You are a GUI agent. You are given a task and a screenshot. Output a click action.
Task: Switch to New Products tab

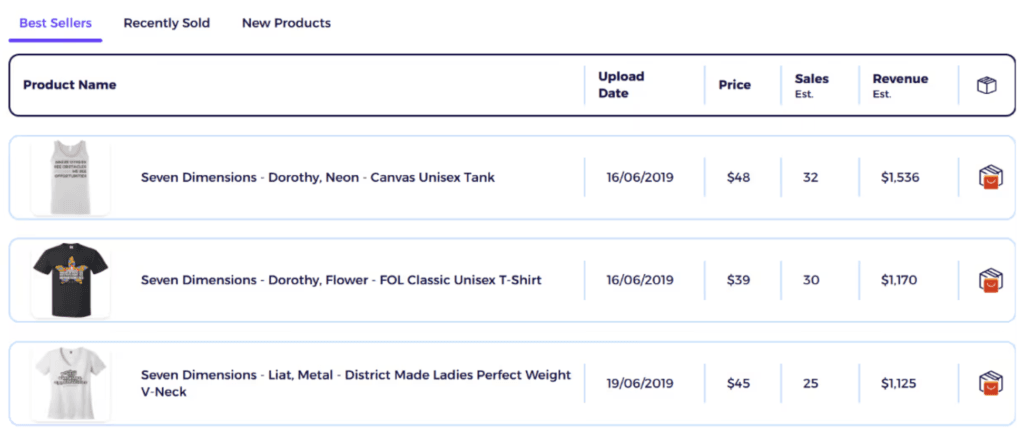click(286, 23)
